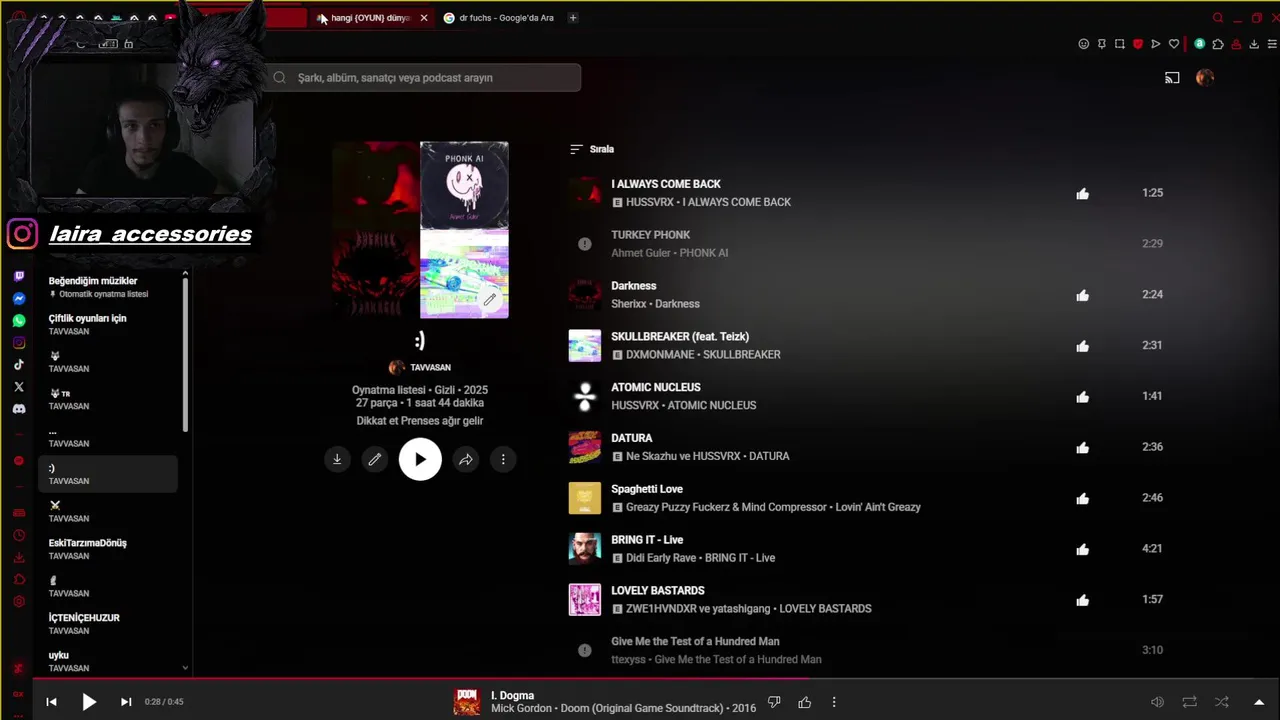
Task: Open the Sırala sort menu
Action: pos(592,149)
